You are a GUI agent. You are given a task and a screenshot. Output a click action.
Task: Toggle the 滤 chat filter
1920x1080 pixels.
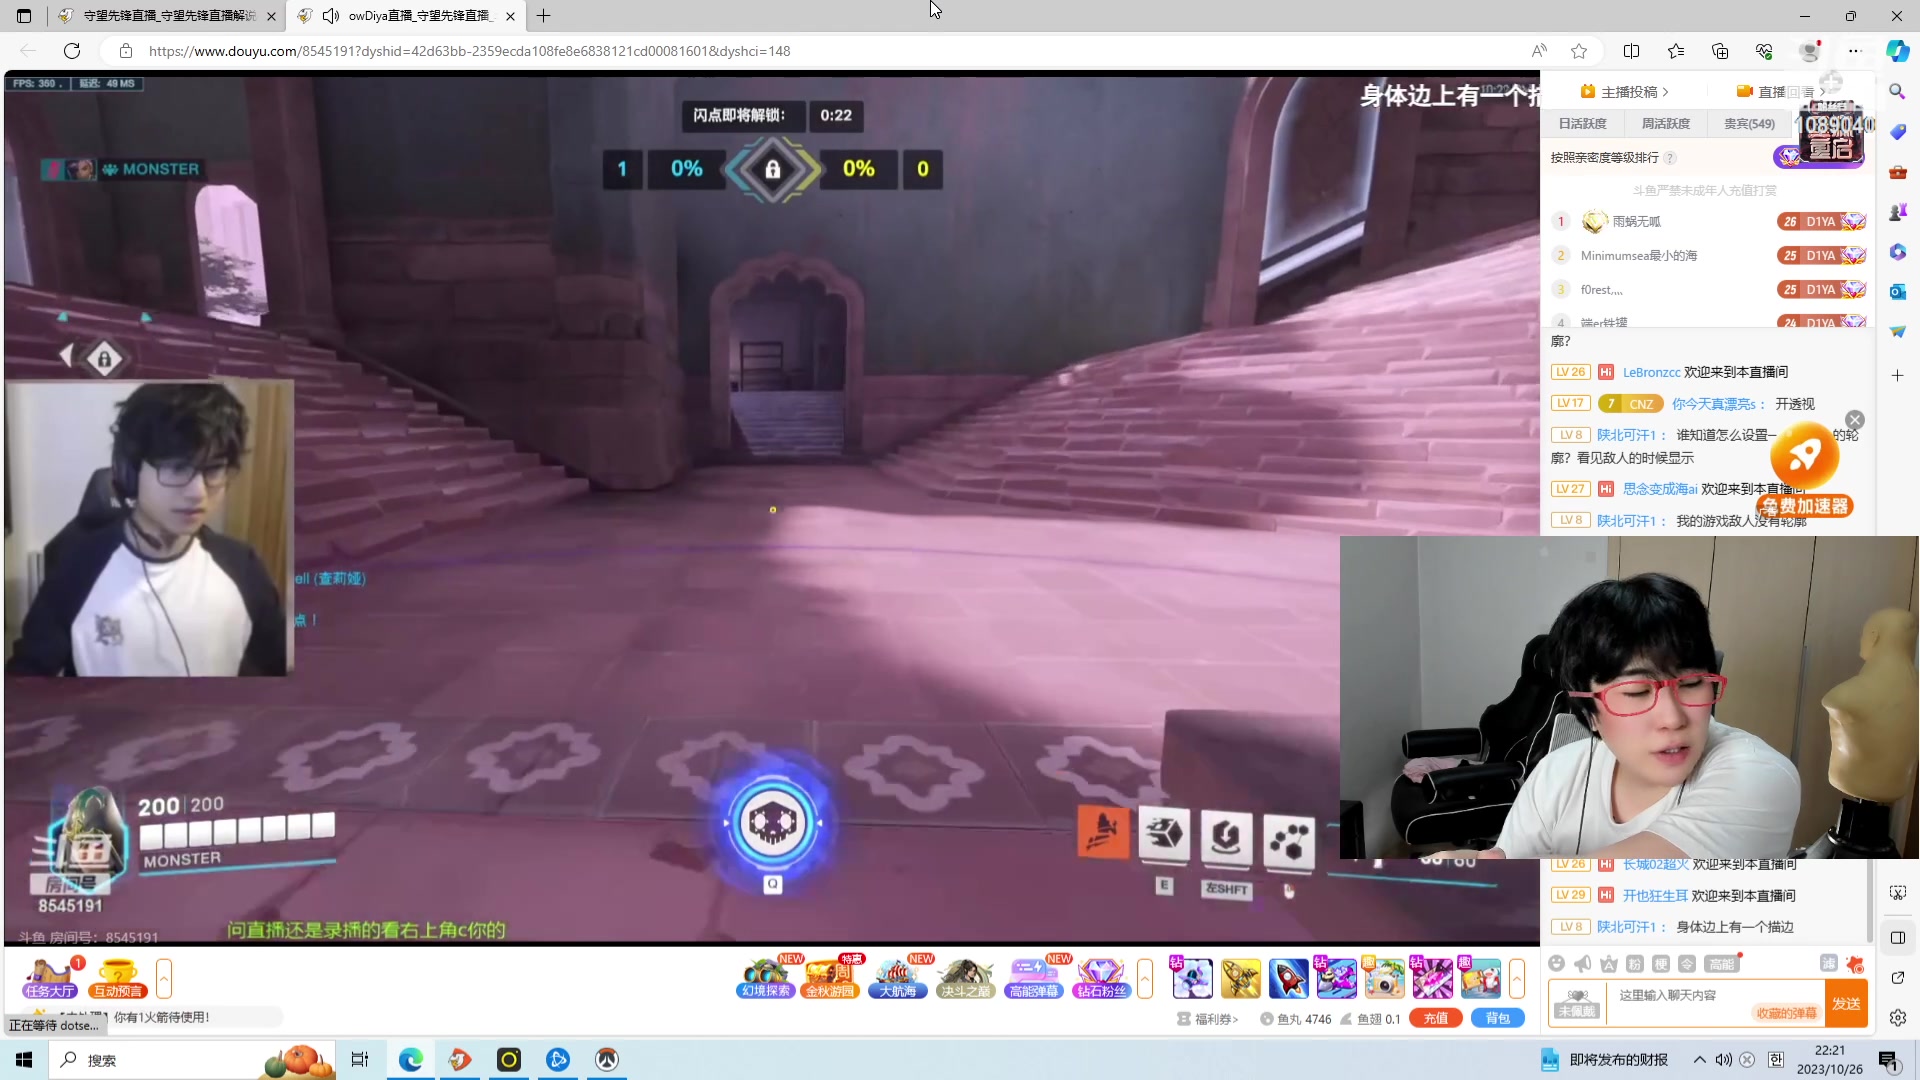tap(1828, 963)
